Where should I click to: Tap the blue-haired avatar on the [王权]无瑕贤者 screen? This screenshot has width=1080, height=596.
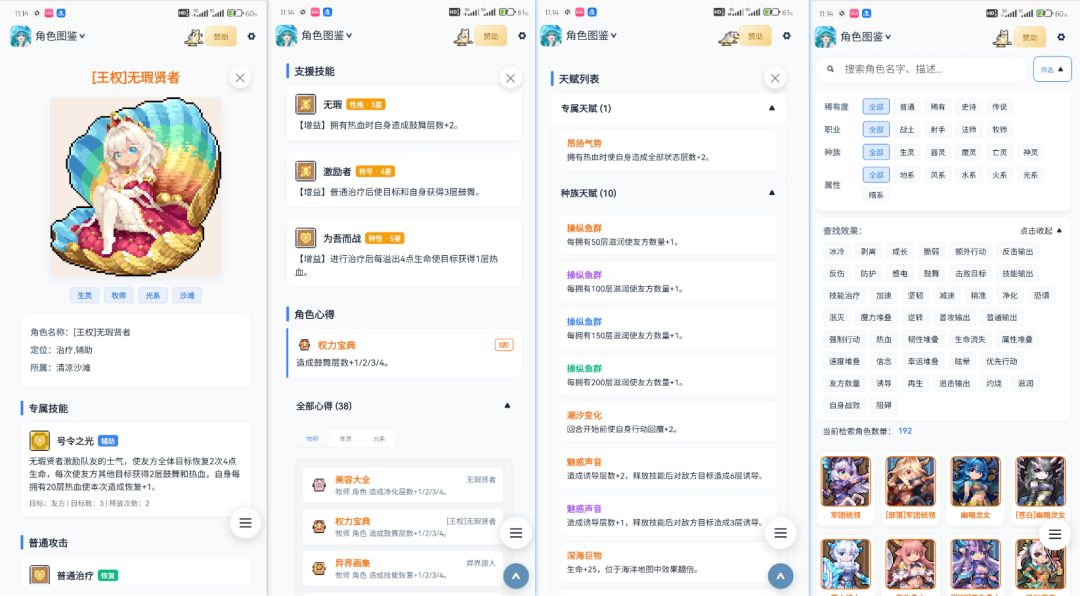point(20,36)
